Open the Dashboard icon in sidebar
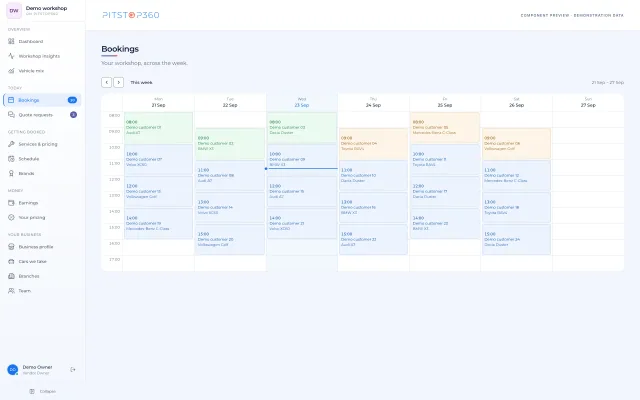640x400 pixels. pos(11,41)
